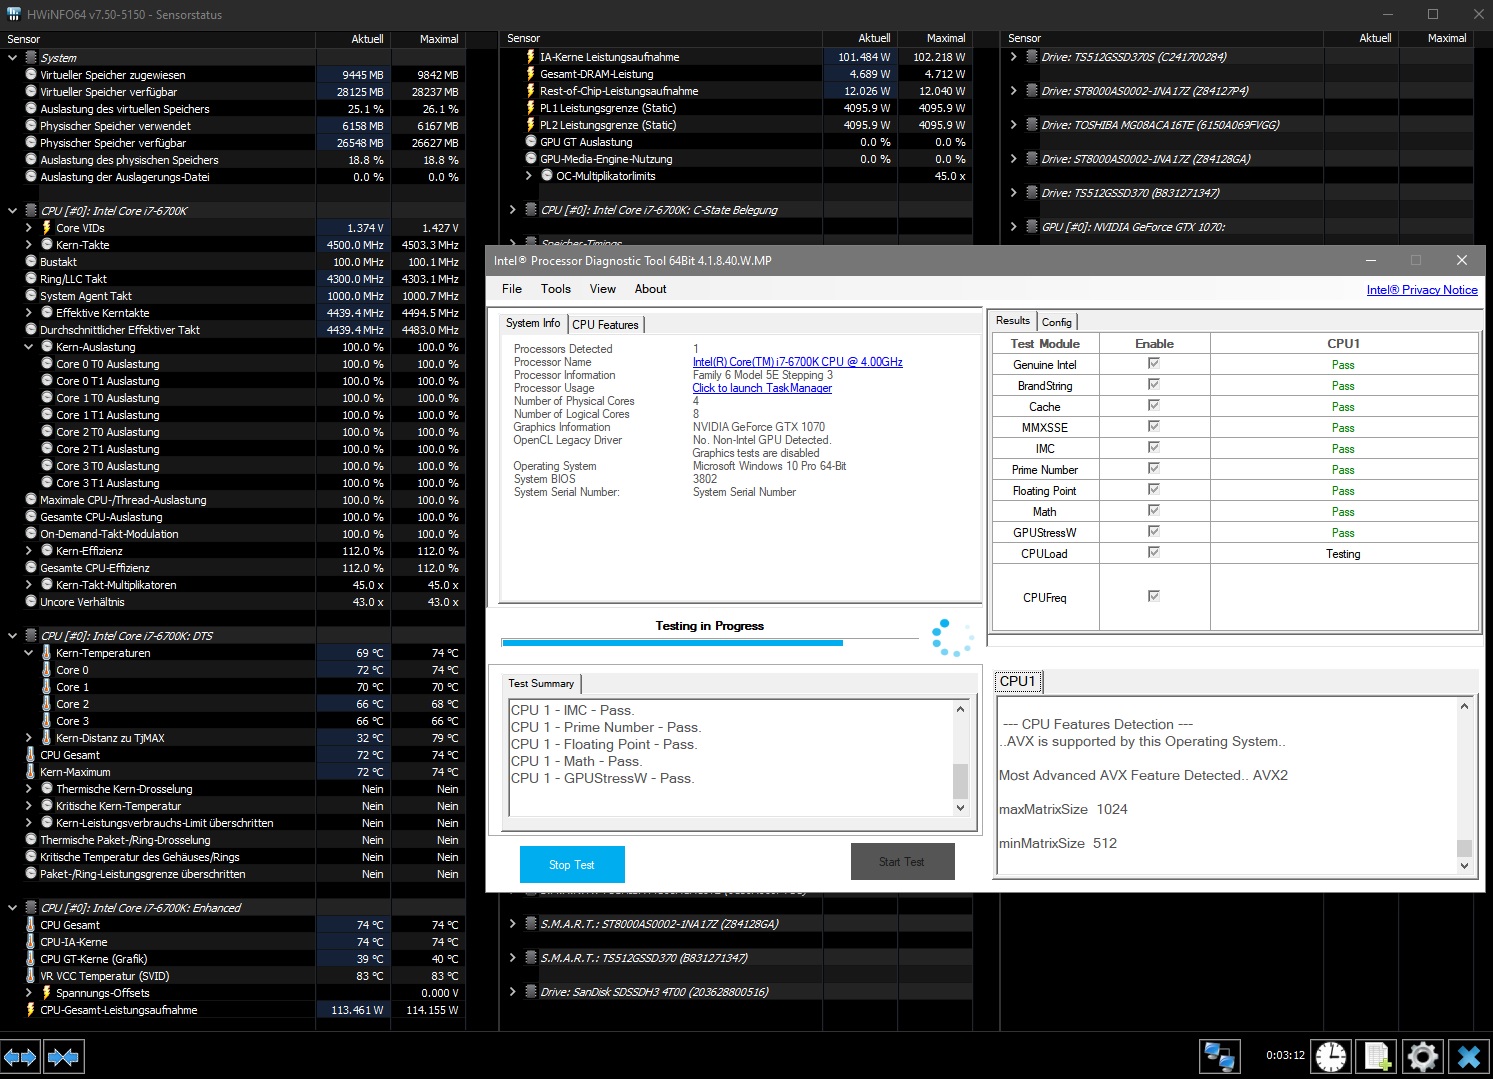The width and height of the screenshot is (1493, 1079).
Task: Toggle the Floating Point enable checkbox
Action: coord(1154,490)
